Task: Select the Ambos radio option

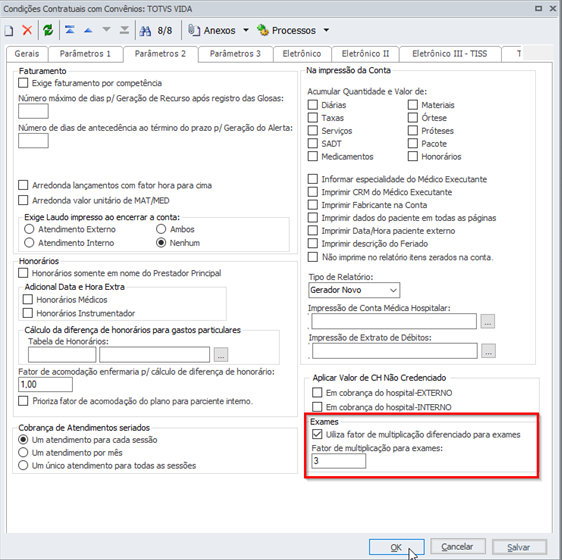Action: pyautogui.click(x=161, y=229)
